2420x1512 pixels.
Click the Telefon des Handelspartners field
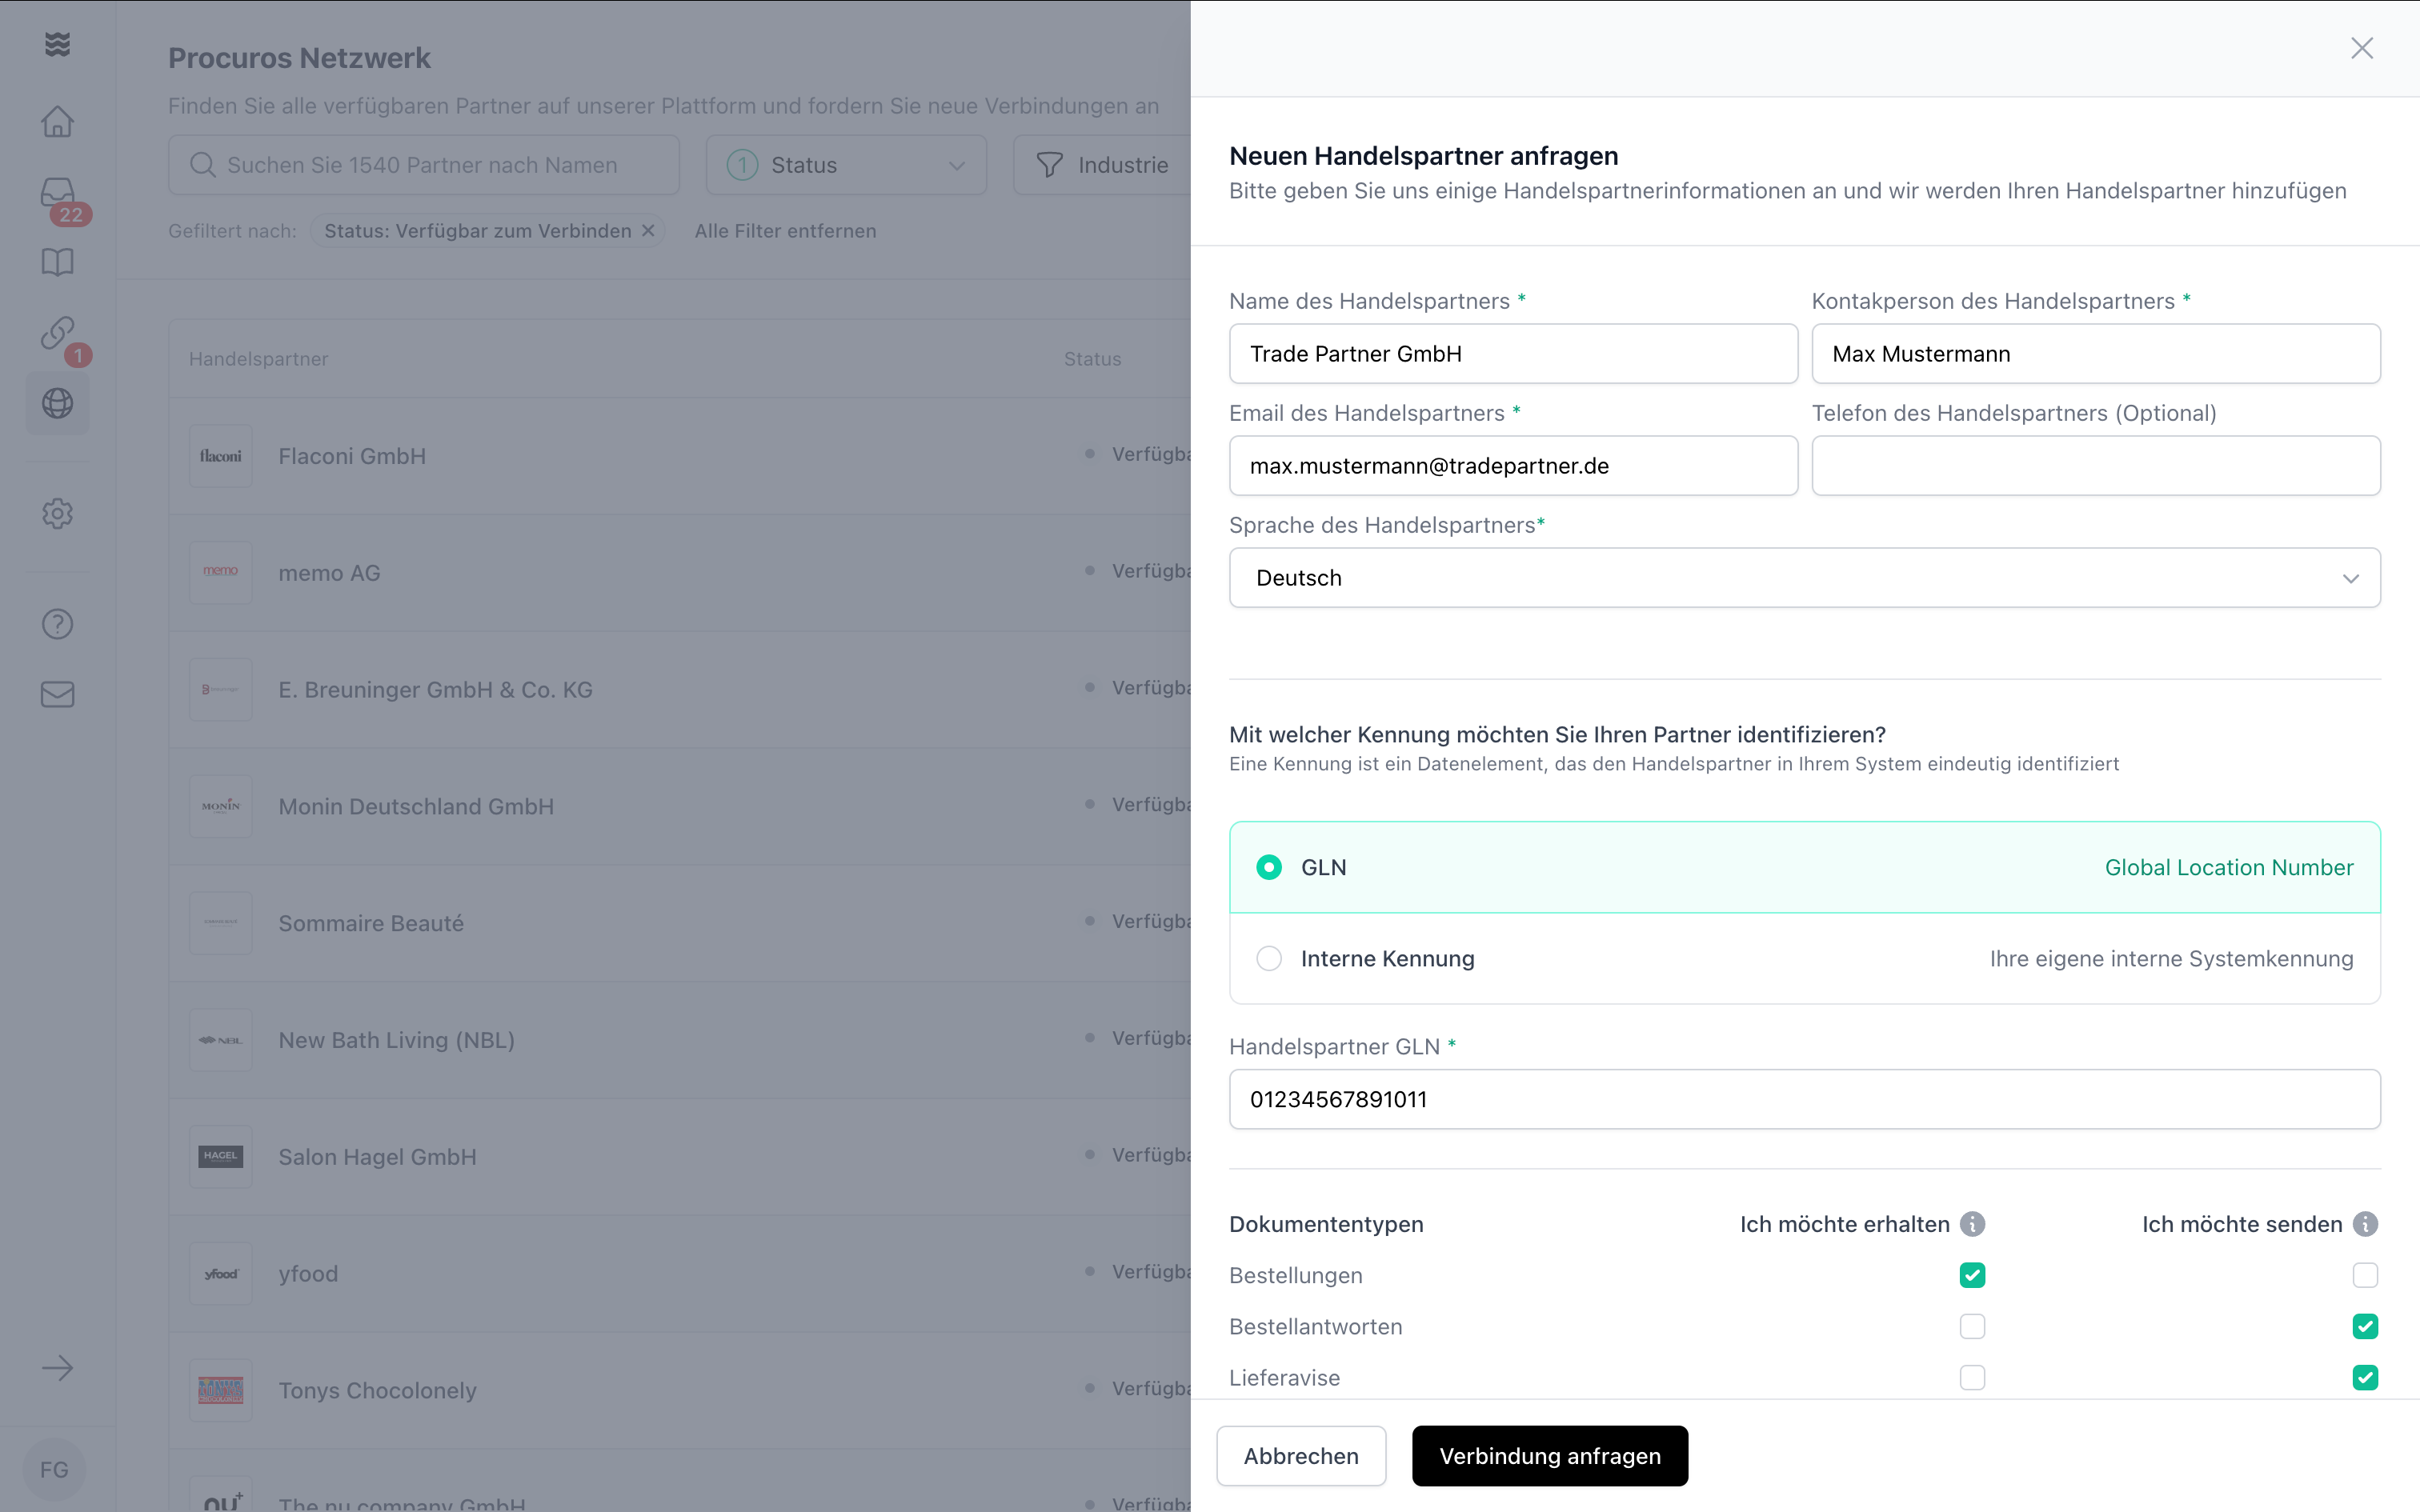tap(2095, 465)
